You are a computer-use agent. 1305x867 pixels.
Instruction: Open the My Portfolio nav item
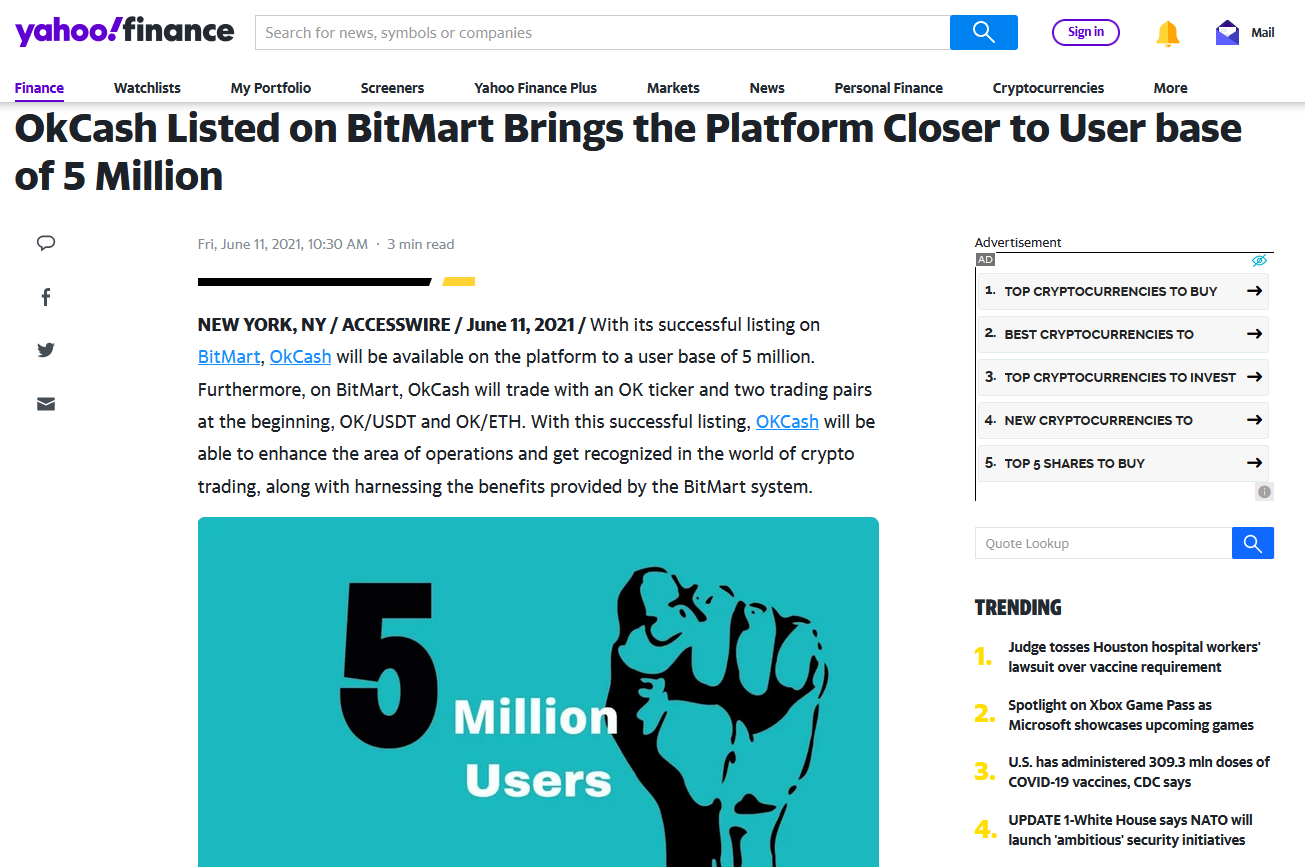(271, 88)
